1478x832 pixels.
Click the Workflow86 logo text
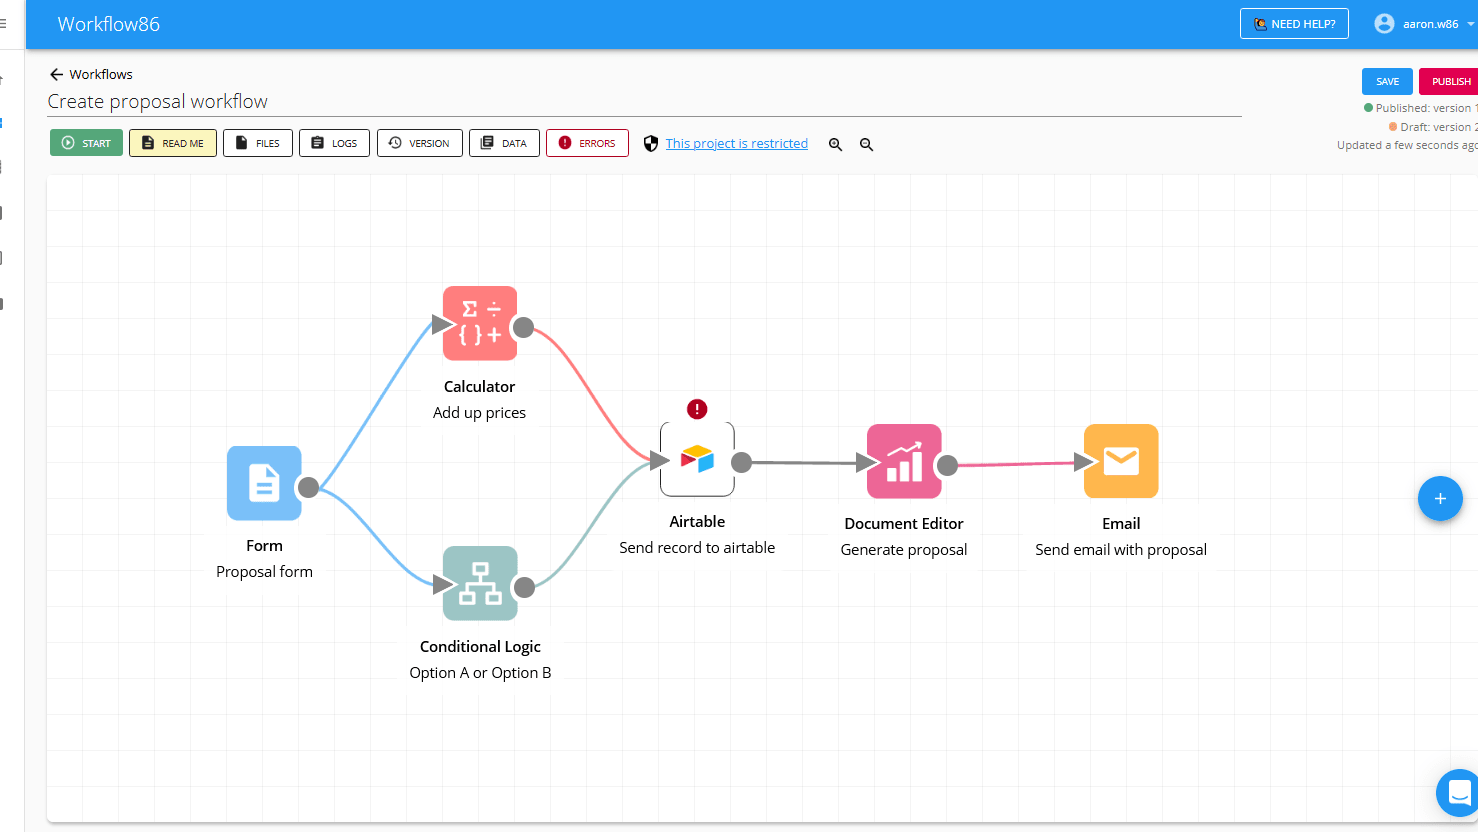coord(109,24)
